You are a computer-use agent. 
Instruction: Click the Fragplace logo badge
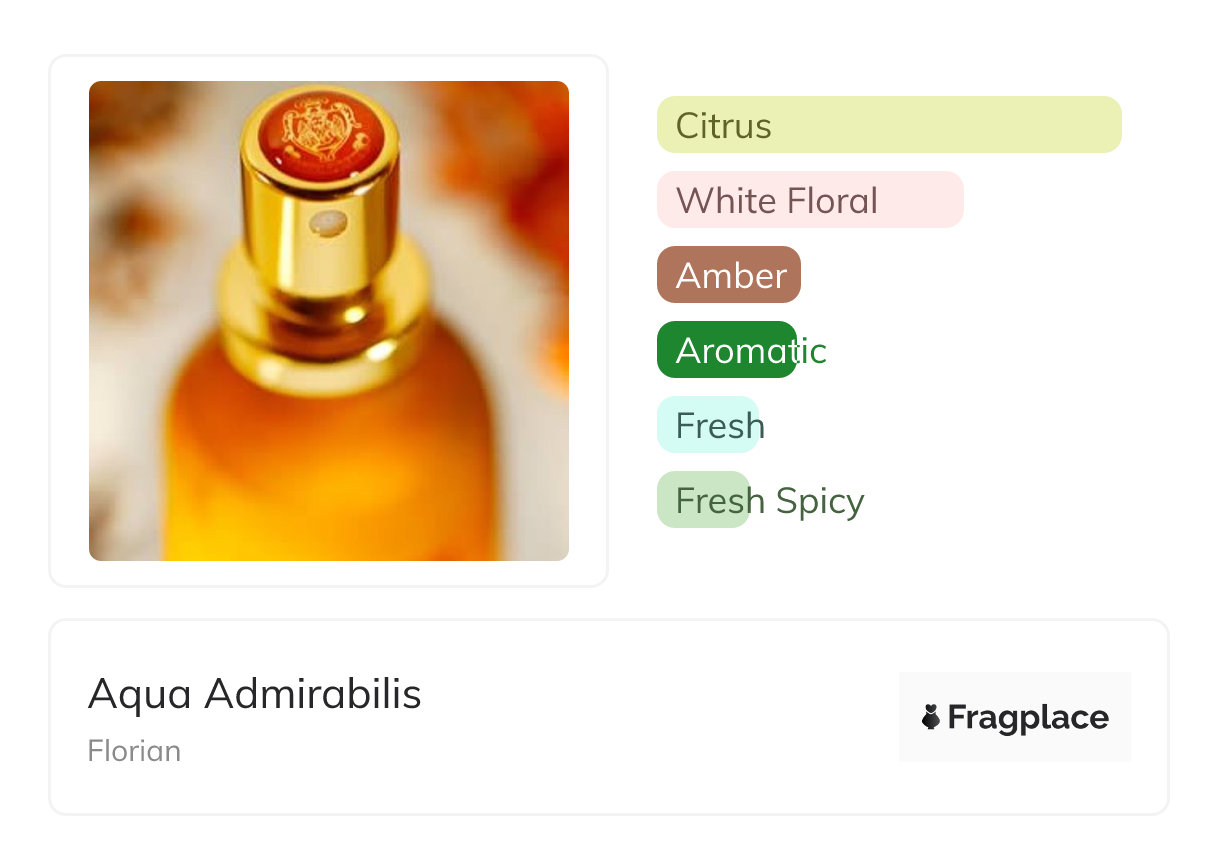coord(1014,717)
